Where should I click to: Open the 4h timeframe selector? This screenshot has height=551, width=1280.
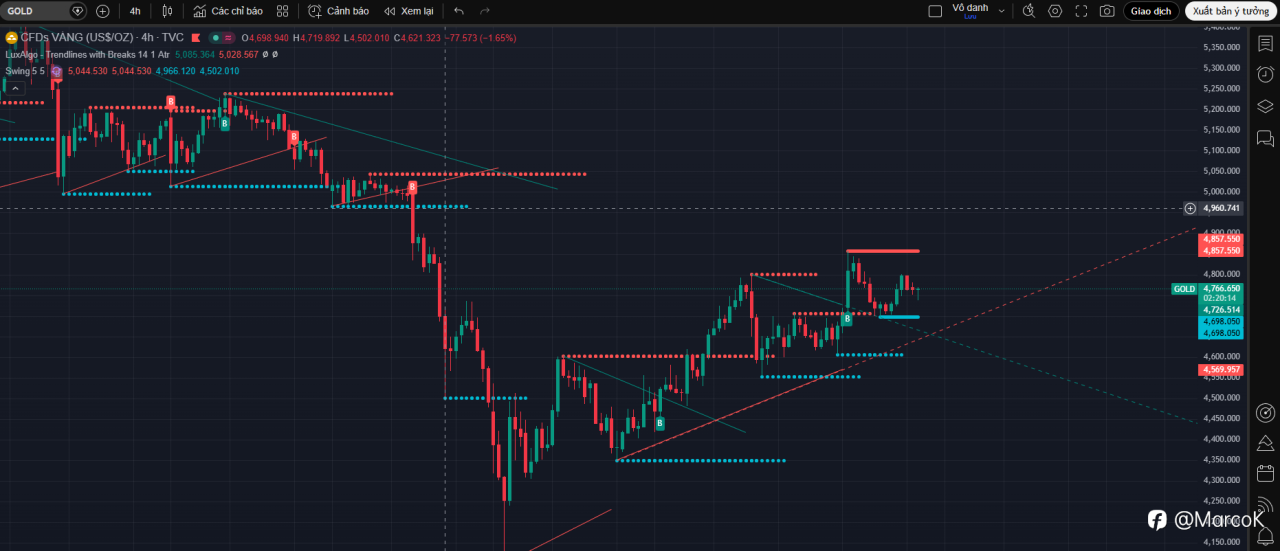[x=135, y=11]
